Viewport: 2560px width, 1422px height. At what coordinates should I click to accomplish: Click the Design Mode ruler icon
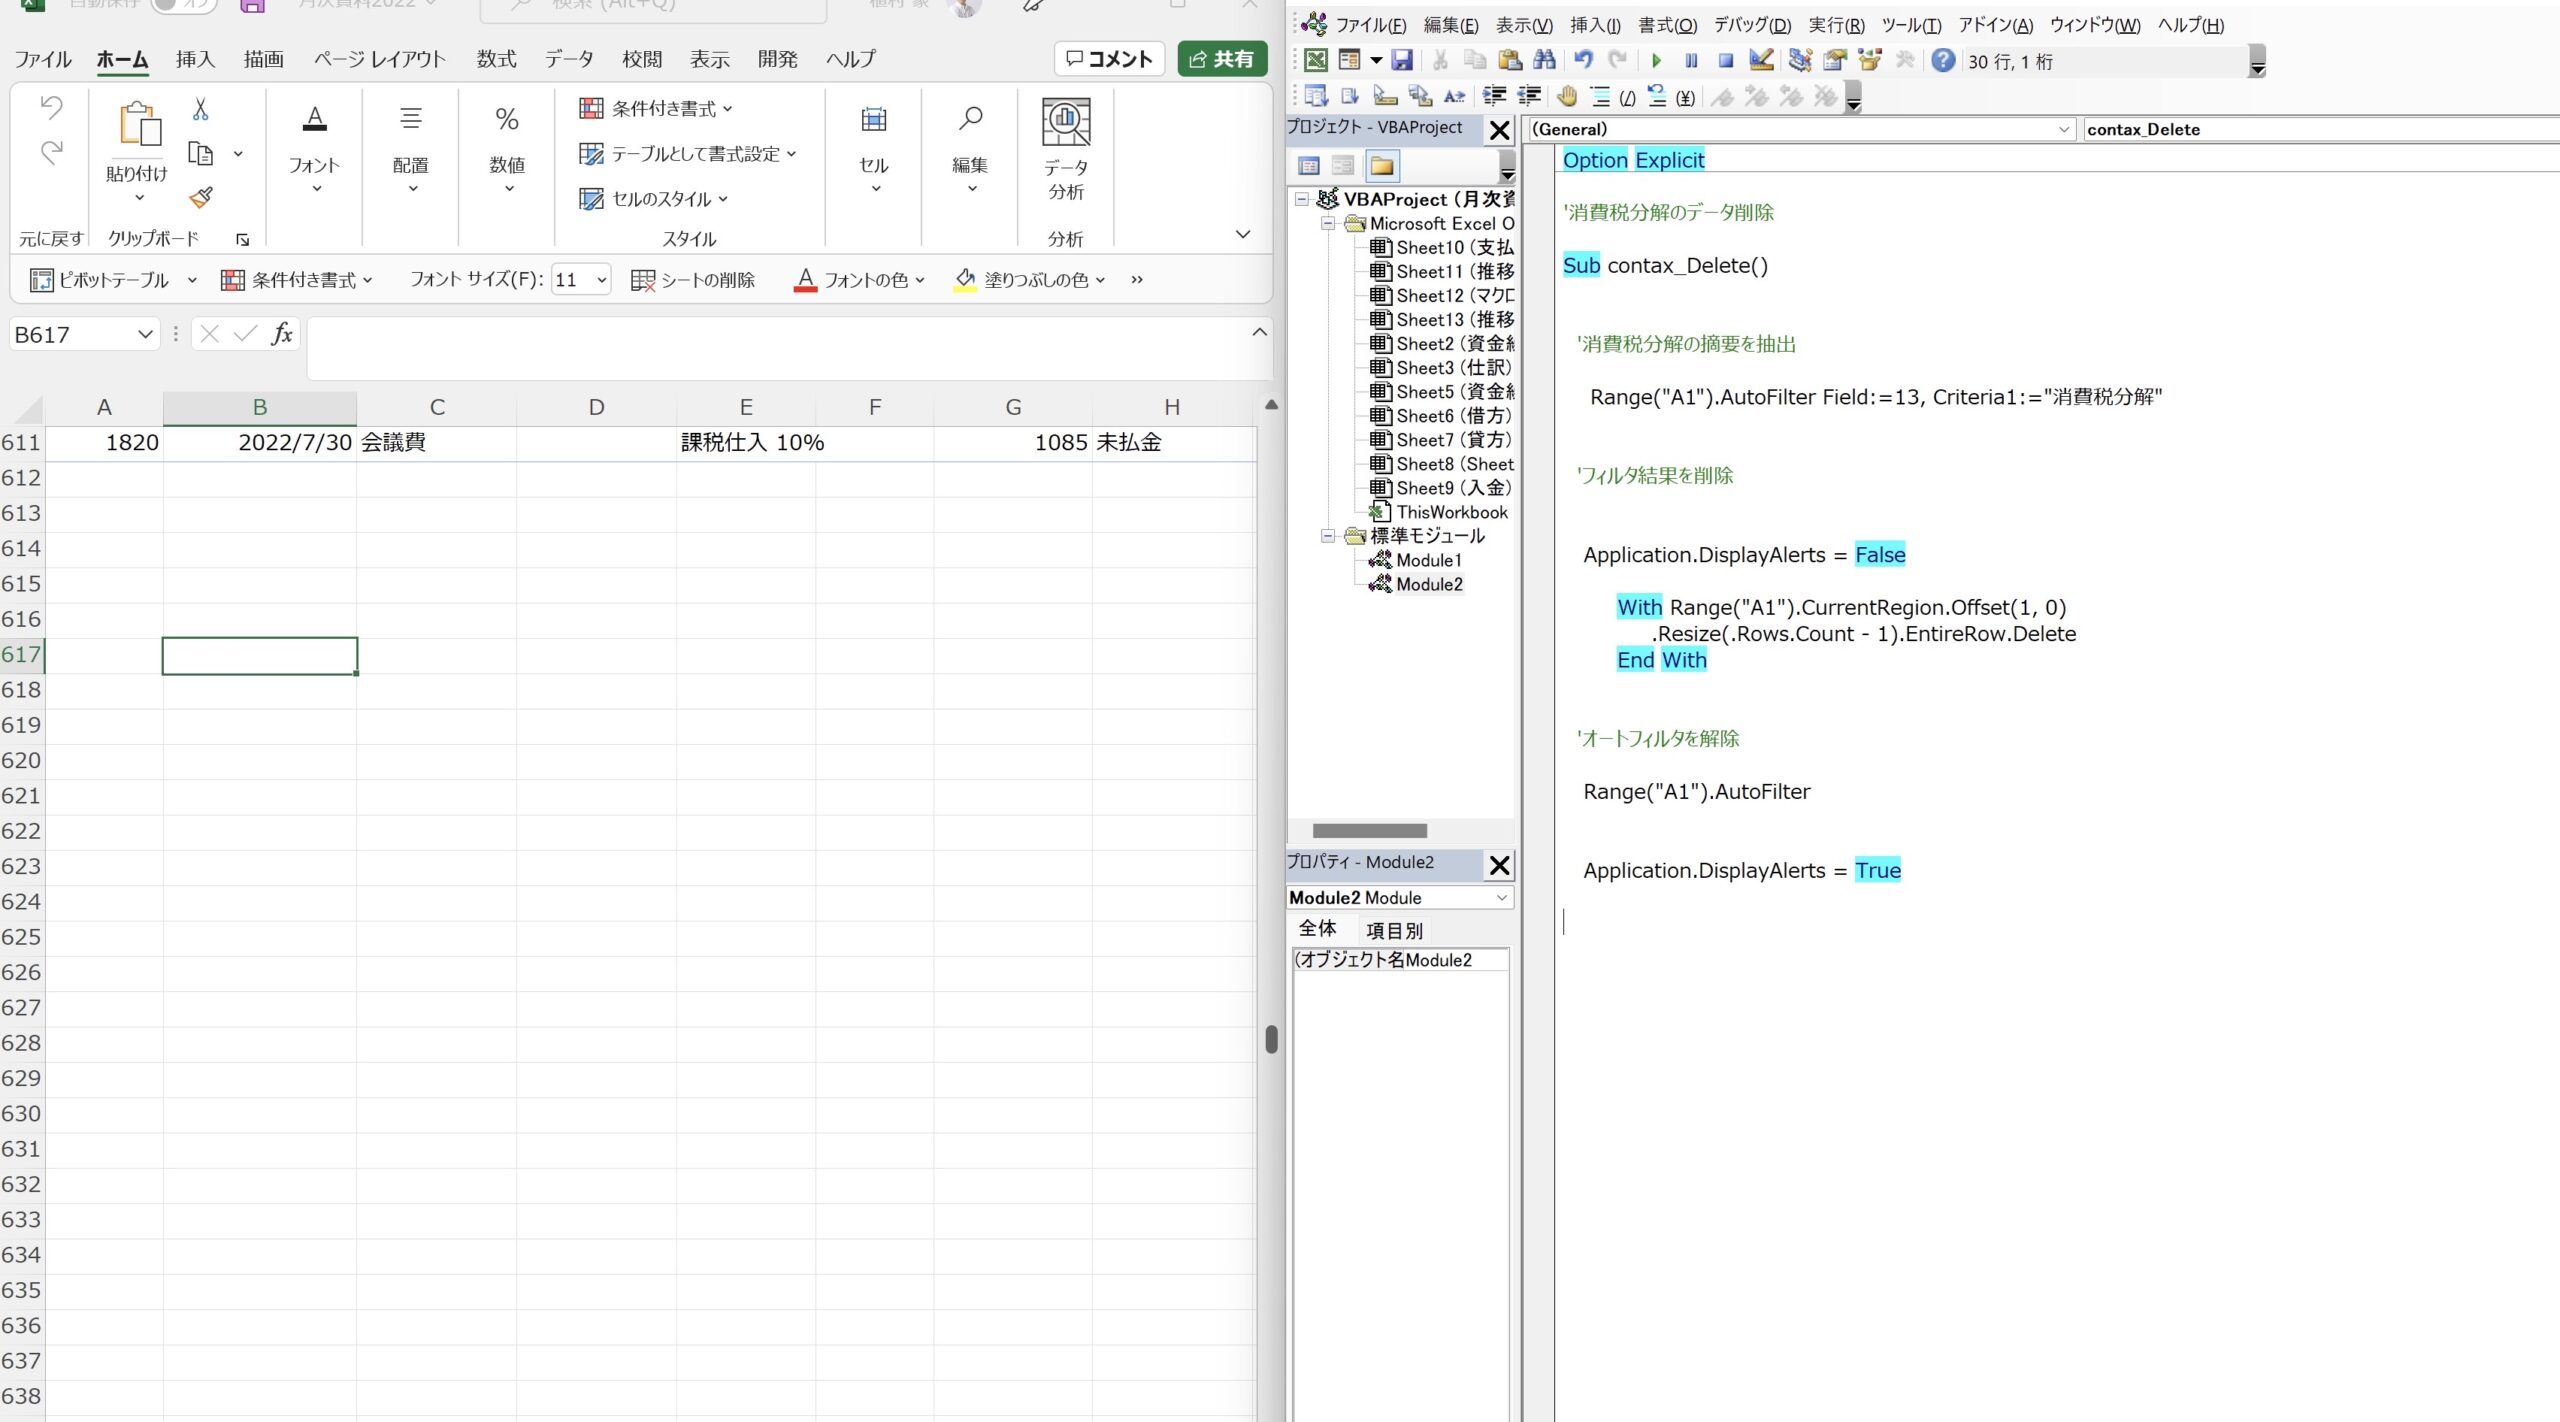pos(1761,61)
